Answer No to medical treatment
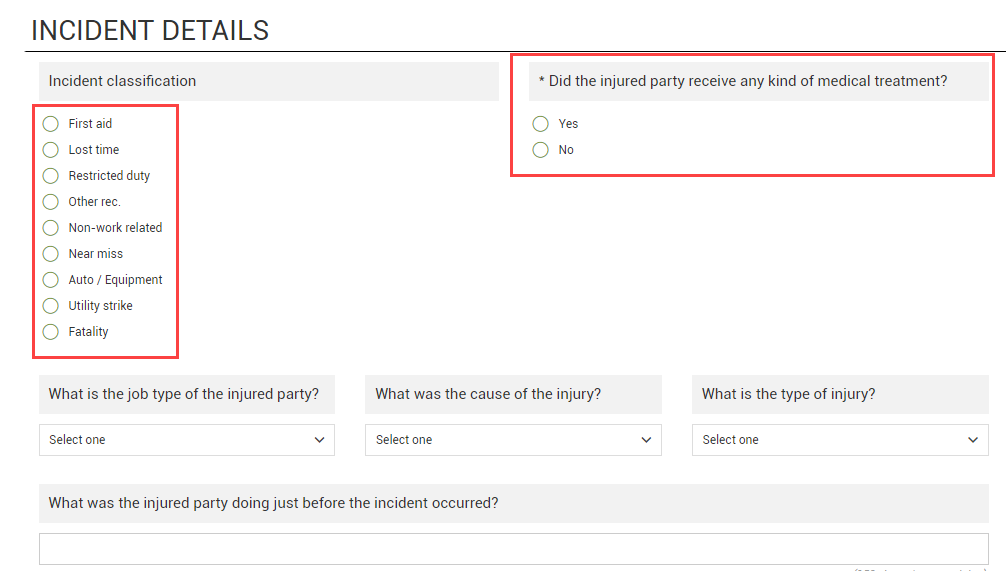The height and width of the screenshot is (571, 1006). pyautogui.click(x=541, y=150)
